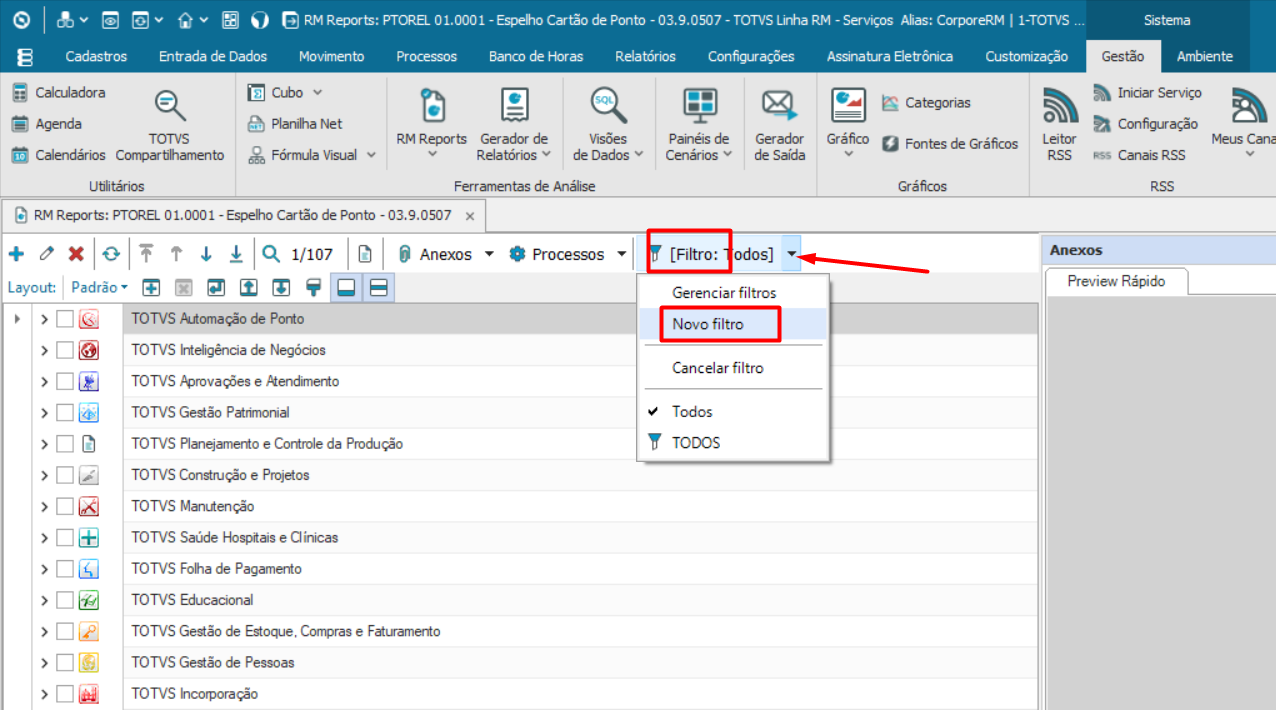
Task: Check the TOTVS Folha de Pagamento checkbox
Action: point(65,569)
